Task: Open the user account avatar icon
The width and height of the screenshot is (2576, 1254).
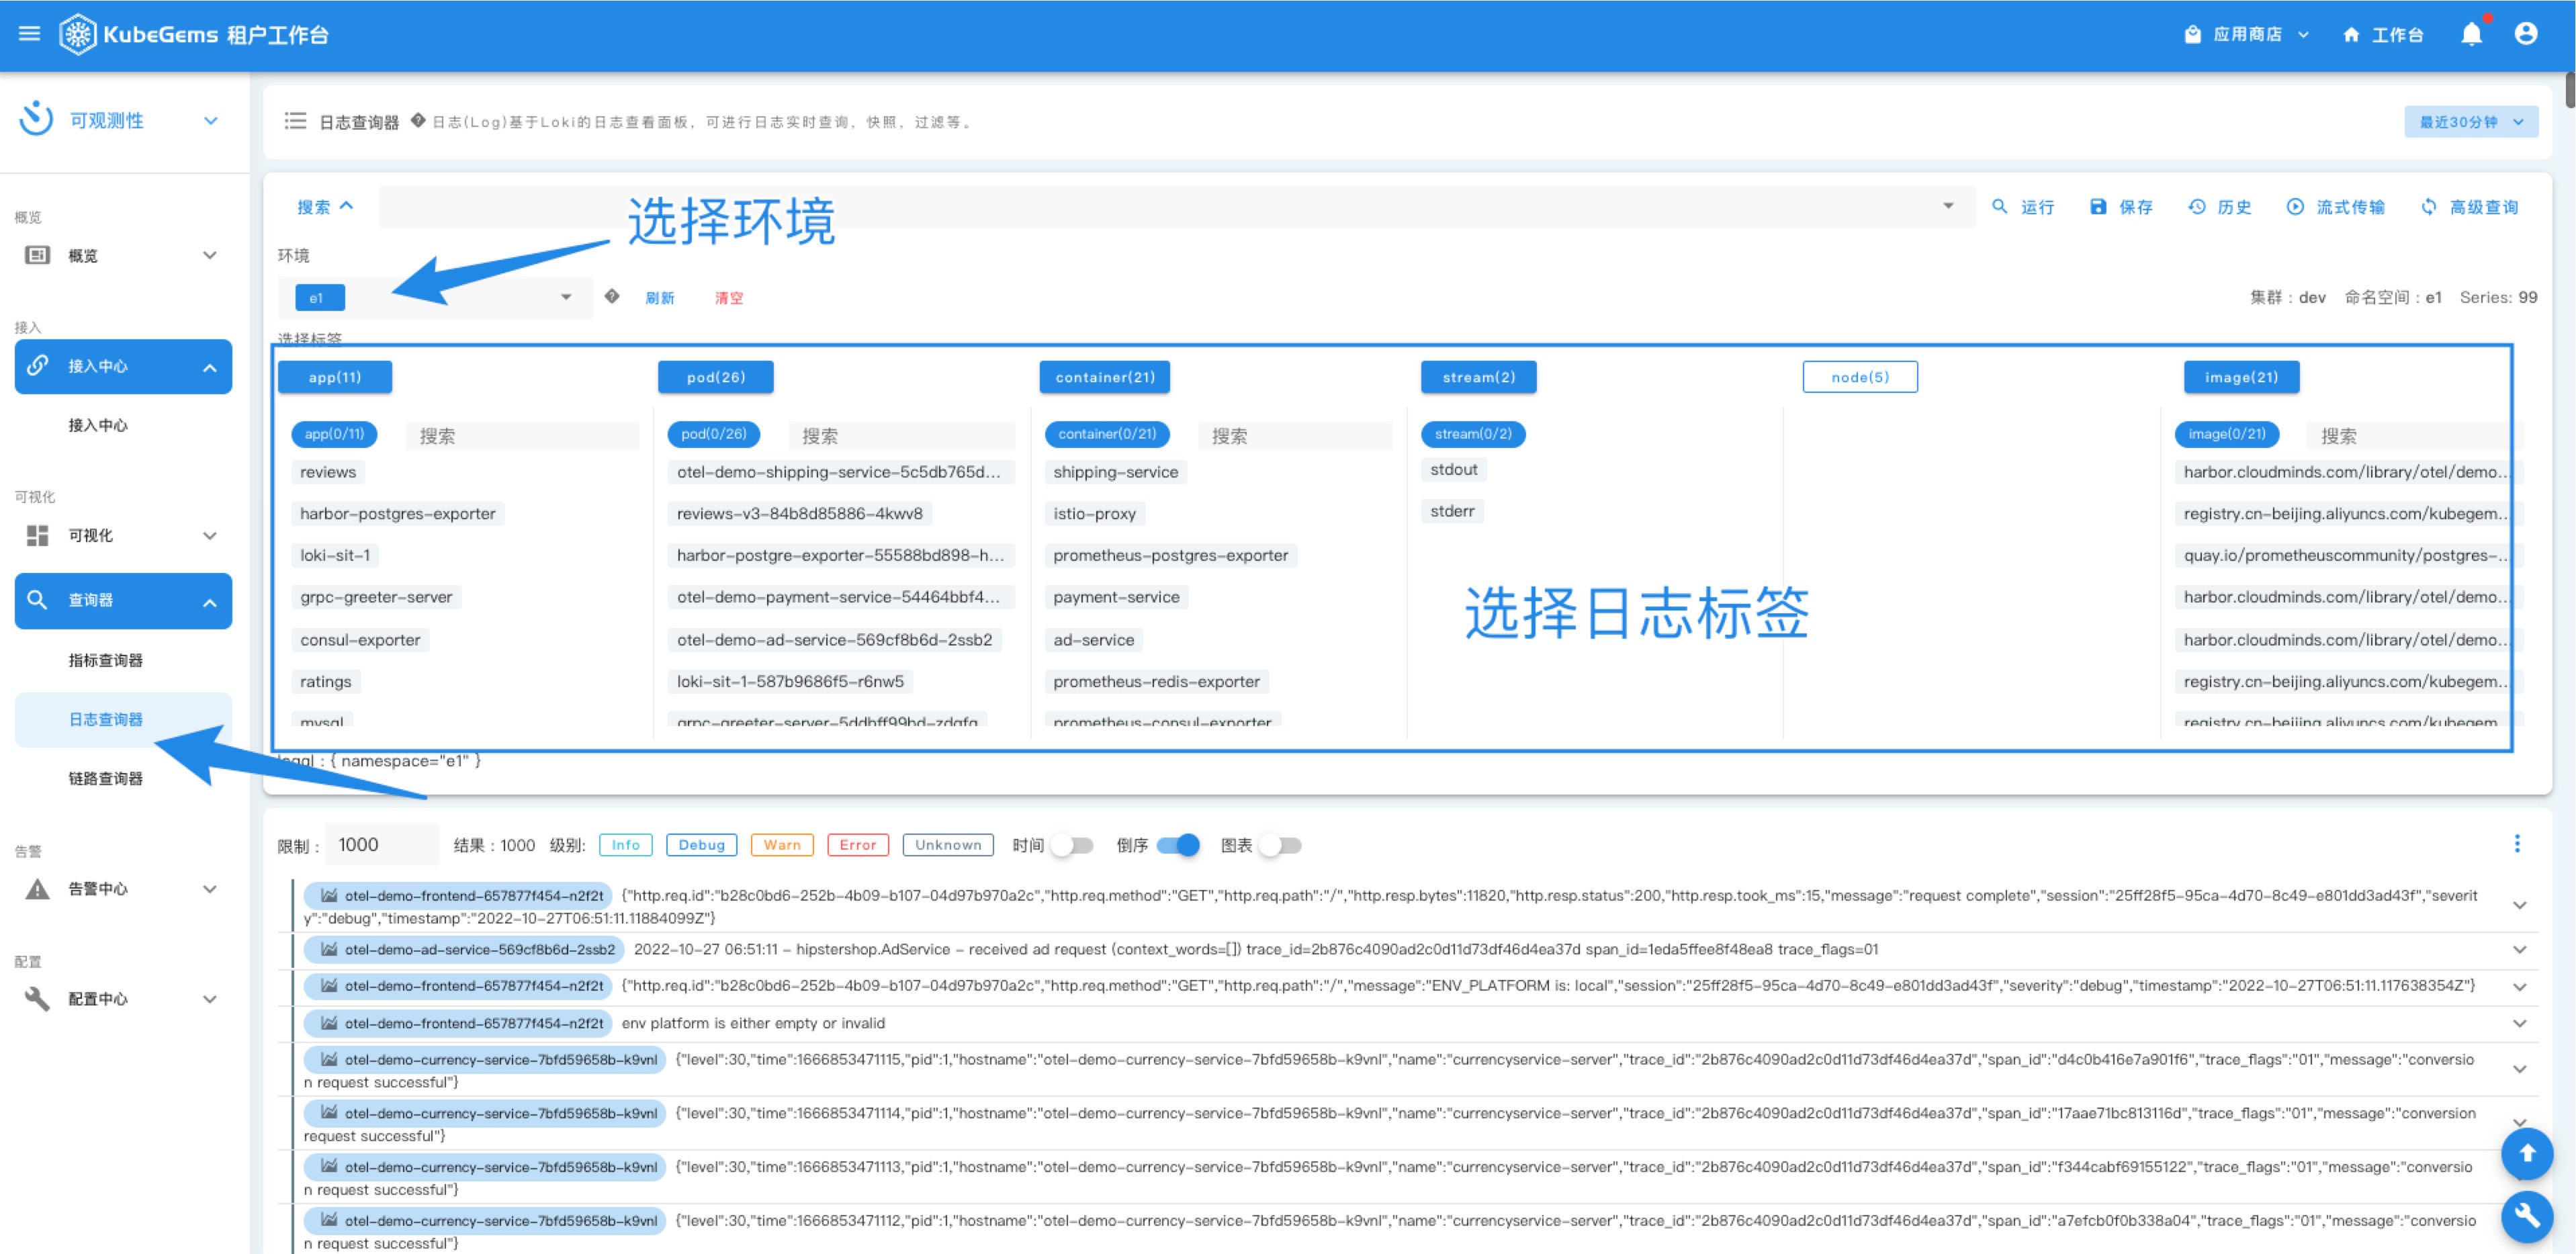Action: click(2525, 34)
